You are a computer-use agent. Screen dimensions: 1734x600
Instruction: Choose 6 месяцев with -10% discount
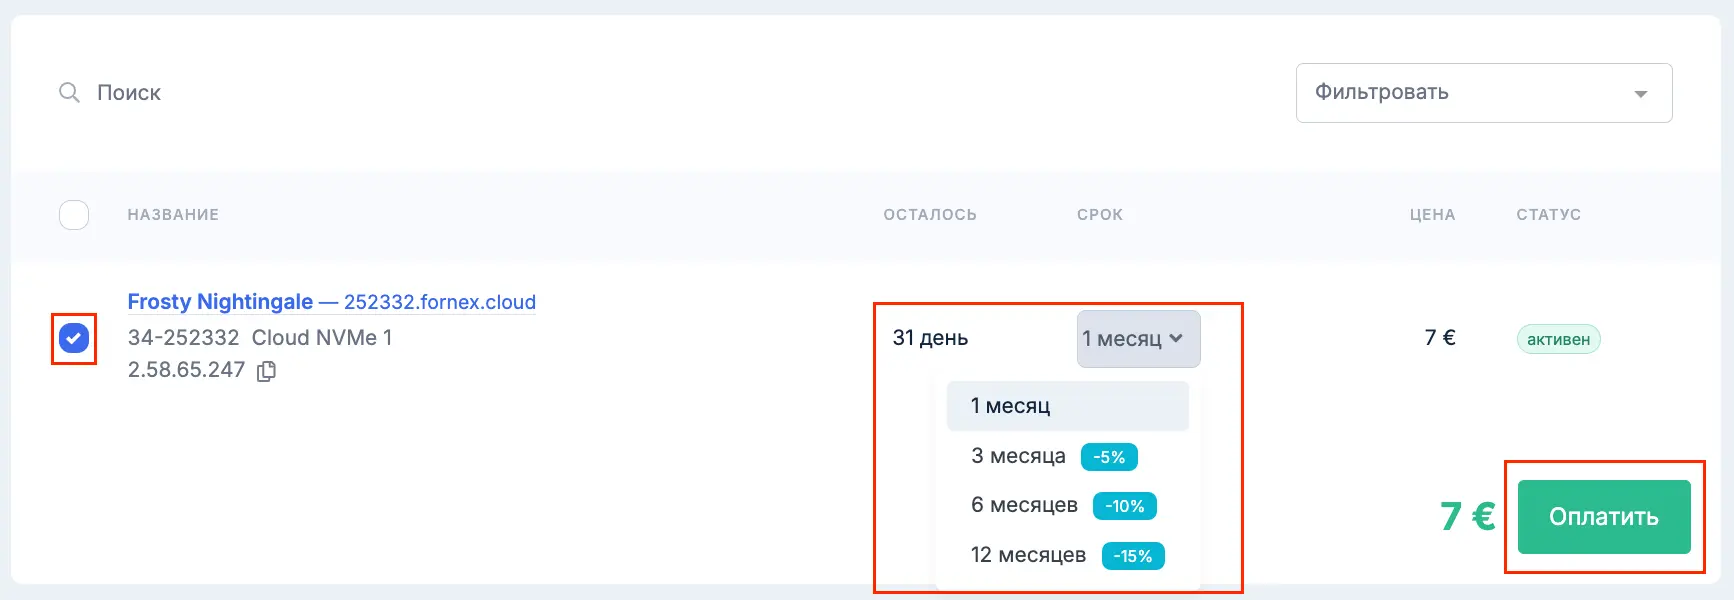(x=1067, y=506)
